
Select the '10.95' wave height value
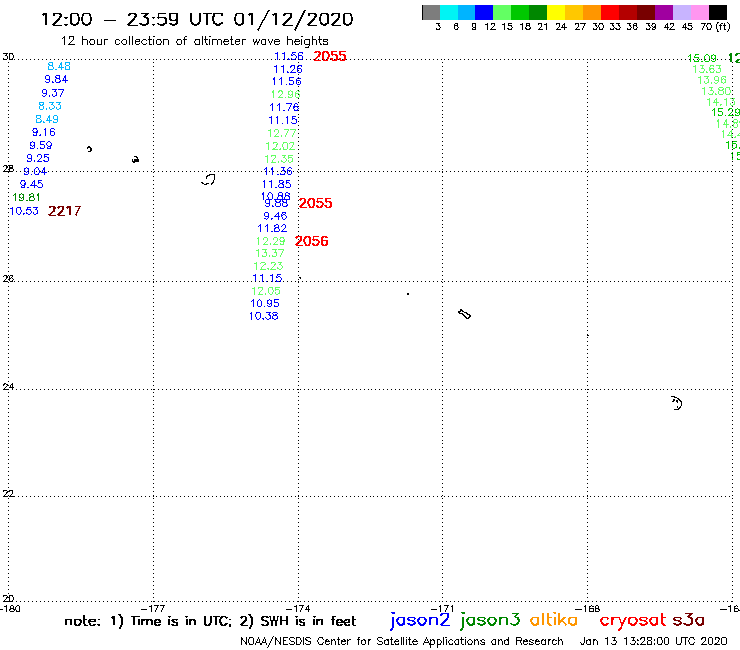265,304
